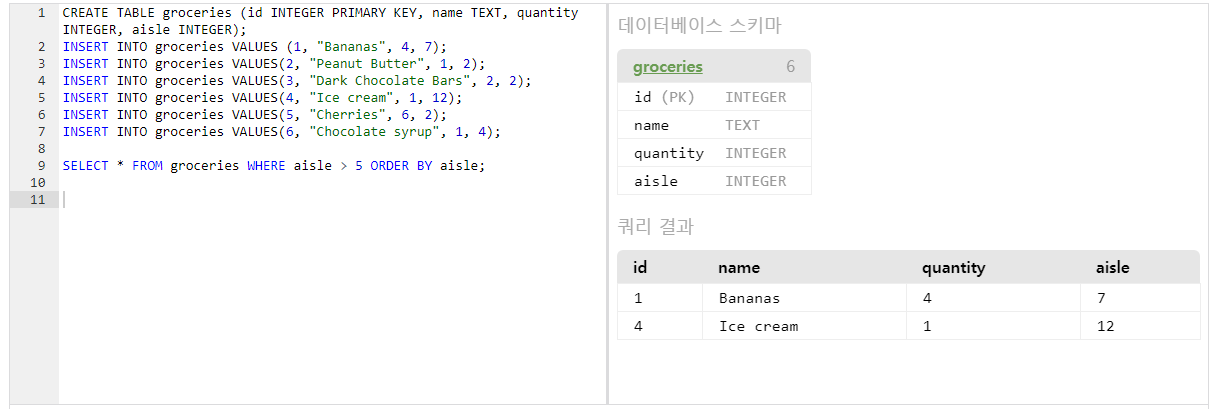Click aisle value 7 in results

click(x=1101, y=298)
